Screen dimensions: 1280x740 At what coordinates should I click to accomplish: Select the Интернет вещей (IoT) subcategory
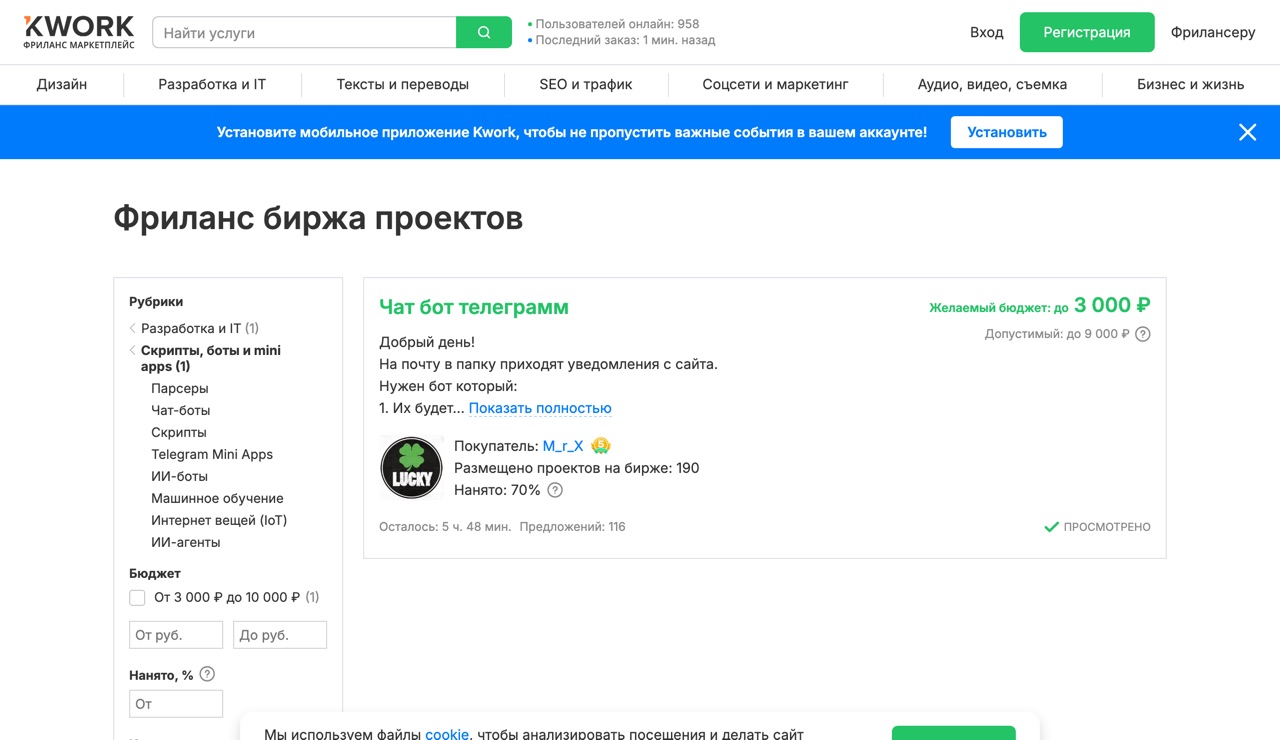(x=219, y=520)
